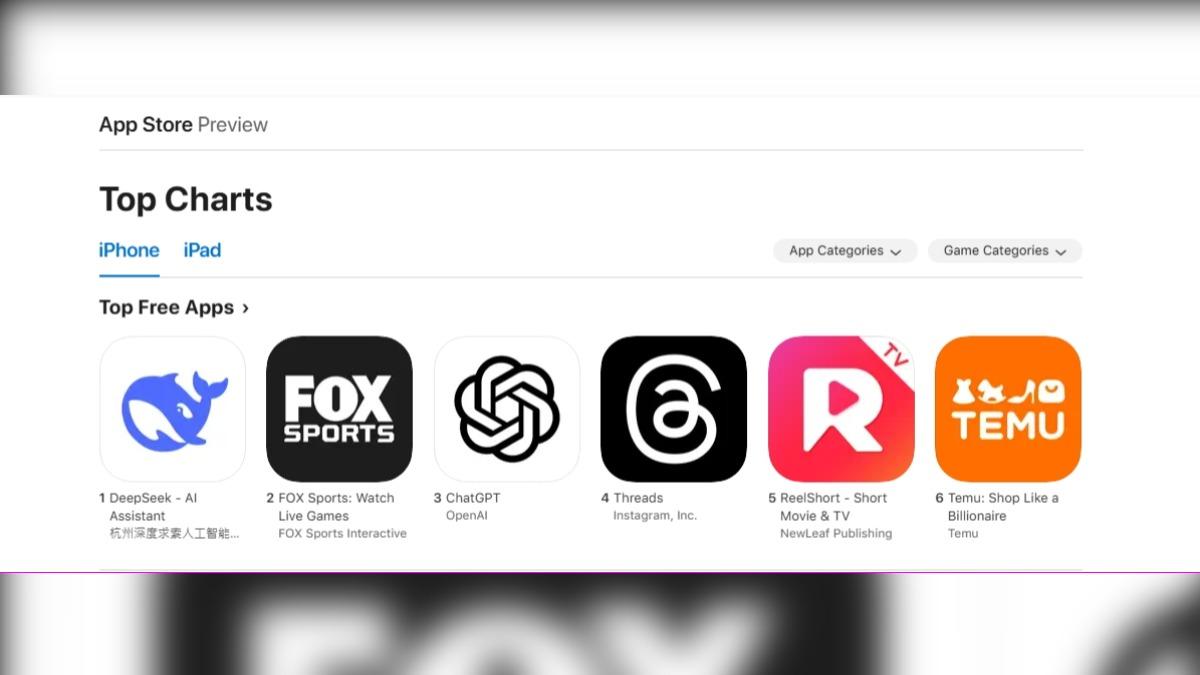Open ReelShort - Short Movie & TV title
This screenshot has height=675, width=1200.
pyautogui.click(x=833, y=507)
